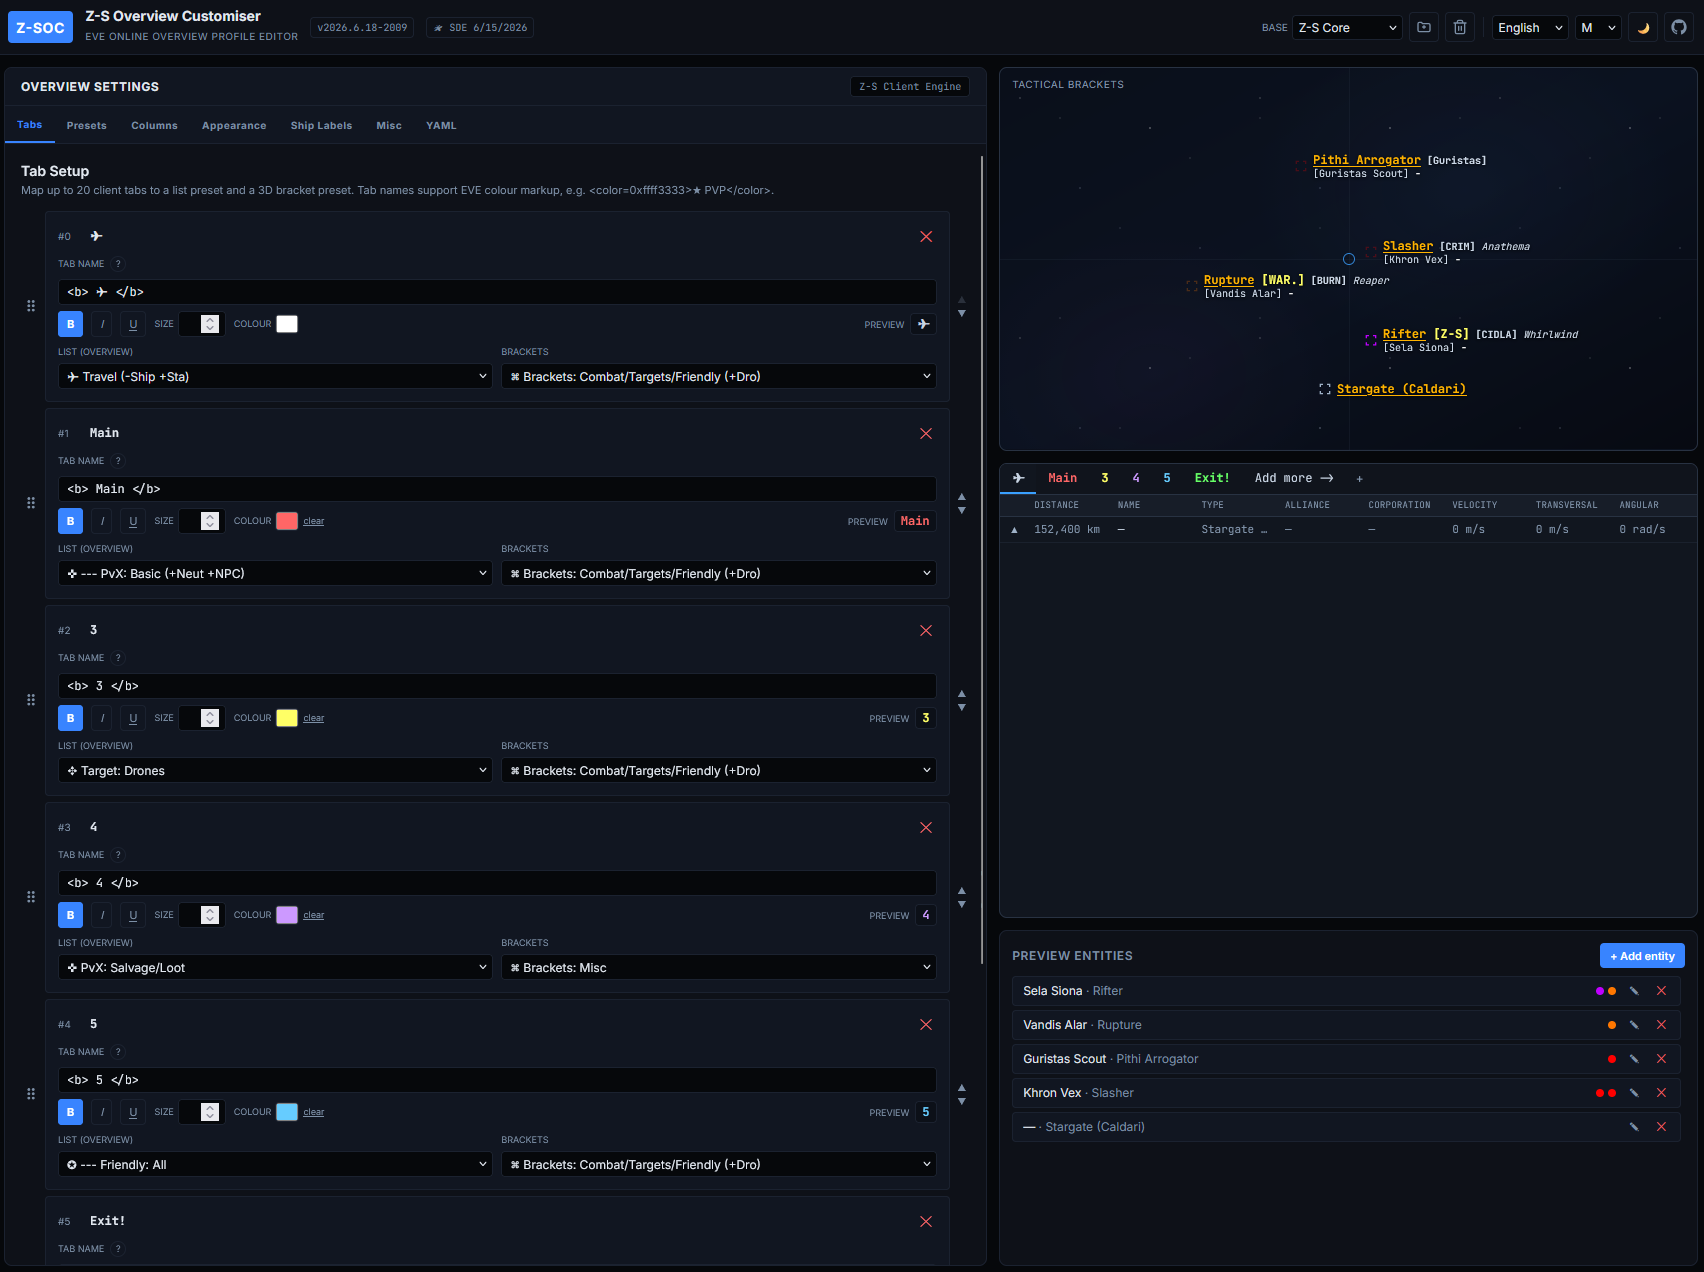
Task: Switch to the Misc tab
Action: [x=389, y=126]
